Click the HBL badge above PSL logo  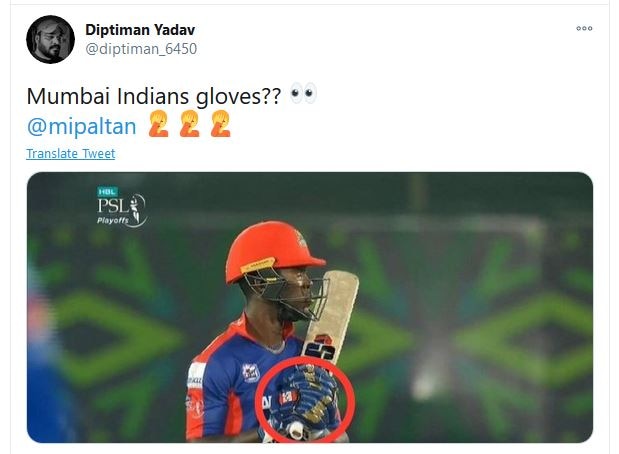point(107,191)
